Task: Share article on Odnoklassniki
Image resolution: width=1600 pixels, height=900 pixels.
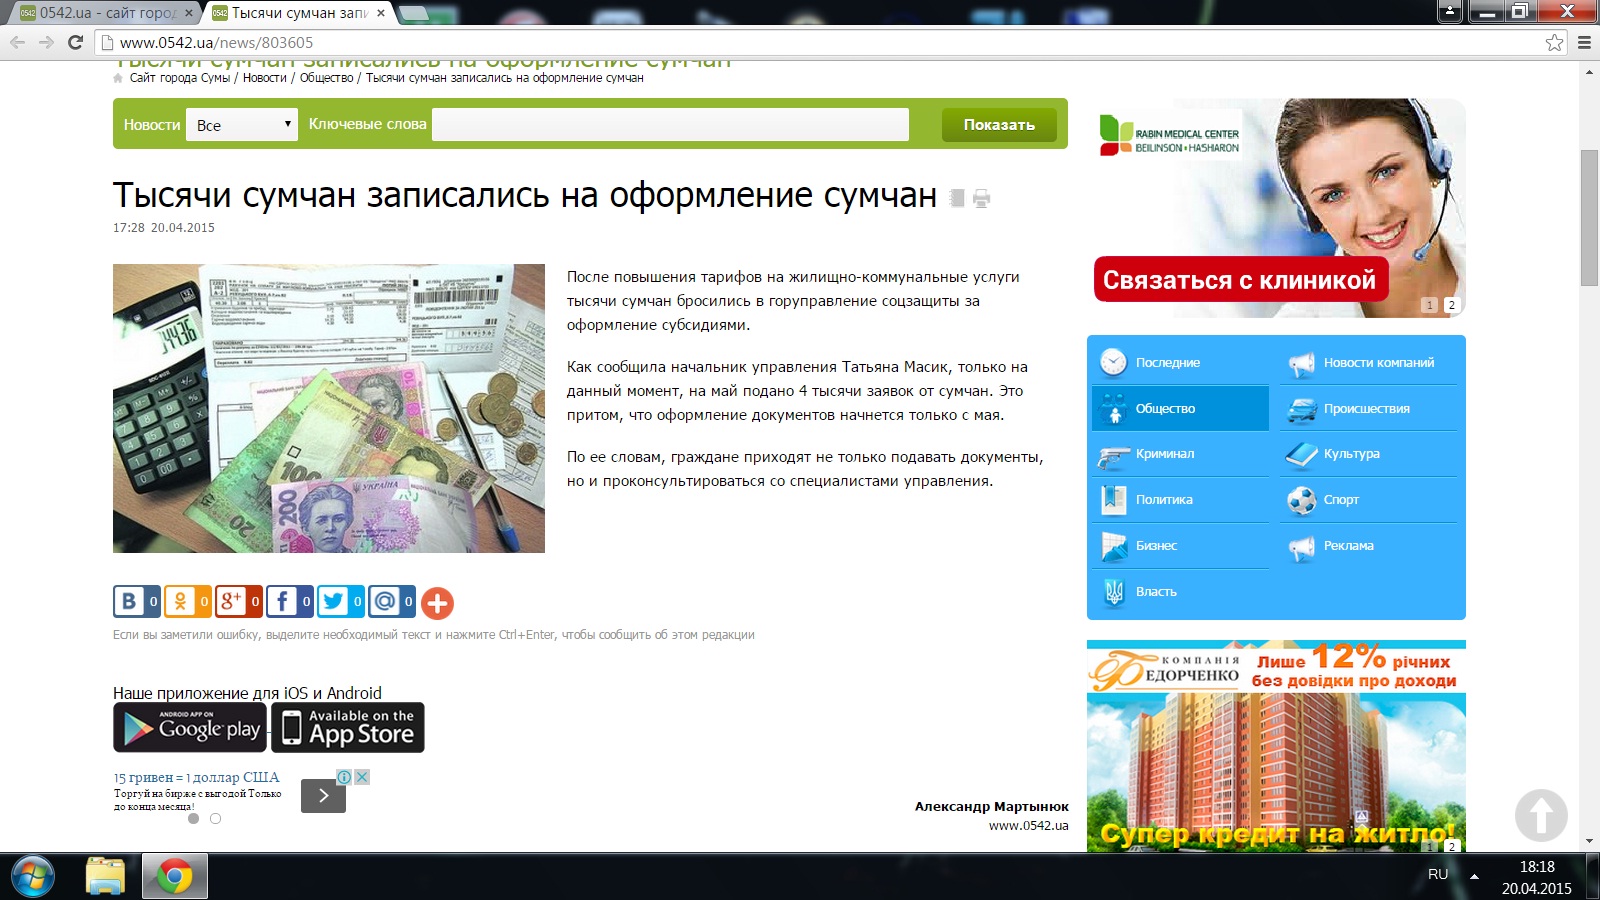Action: tap(180, 602)
